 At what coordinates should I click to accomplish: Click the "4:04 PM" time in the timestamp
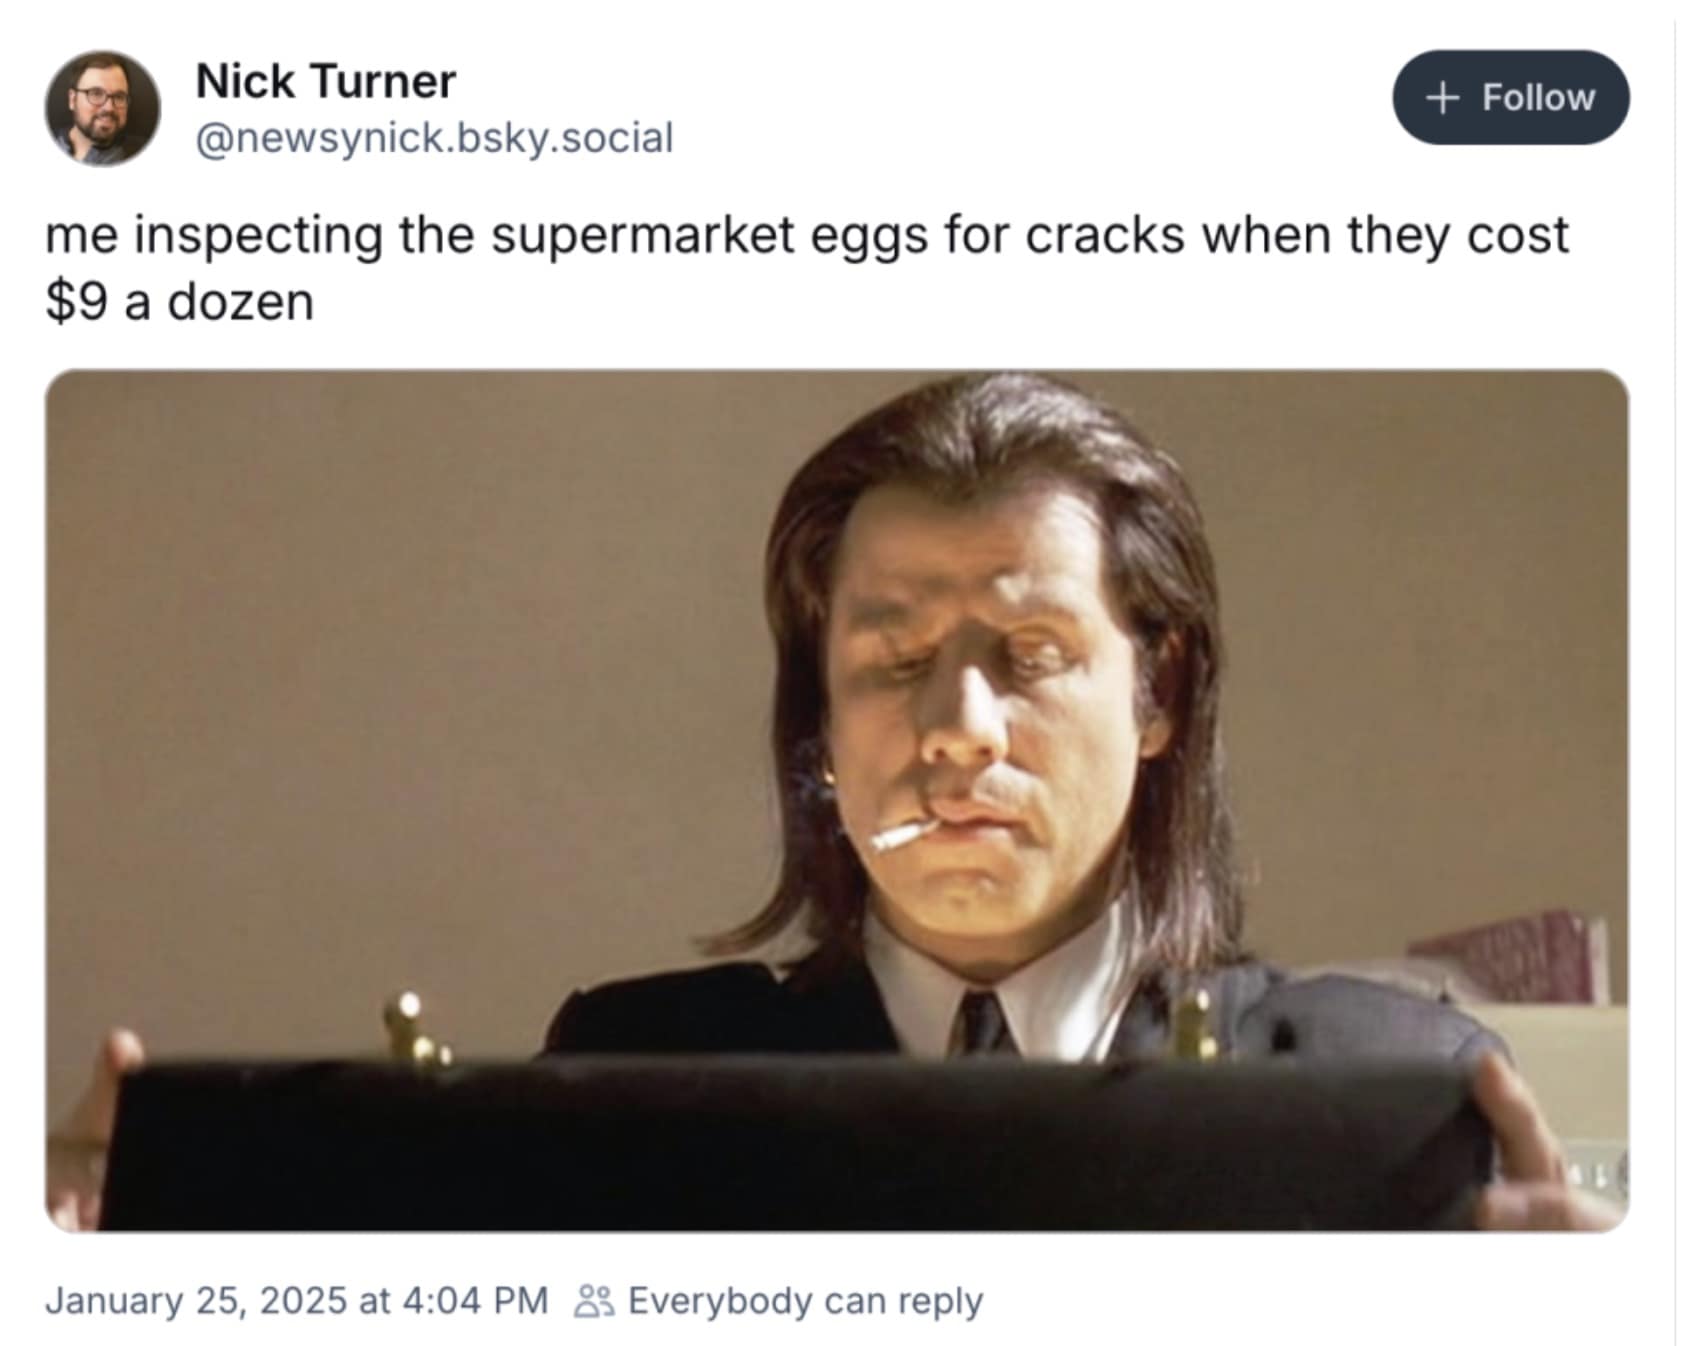click(475, 1301)
